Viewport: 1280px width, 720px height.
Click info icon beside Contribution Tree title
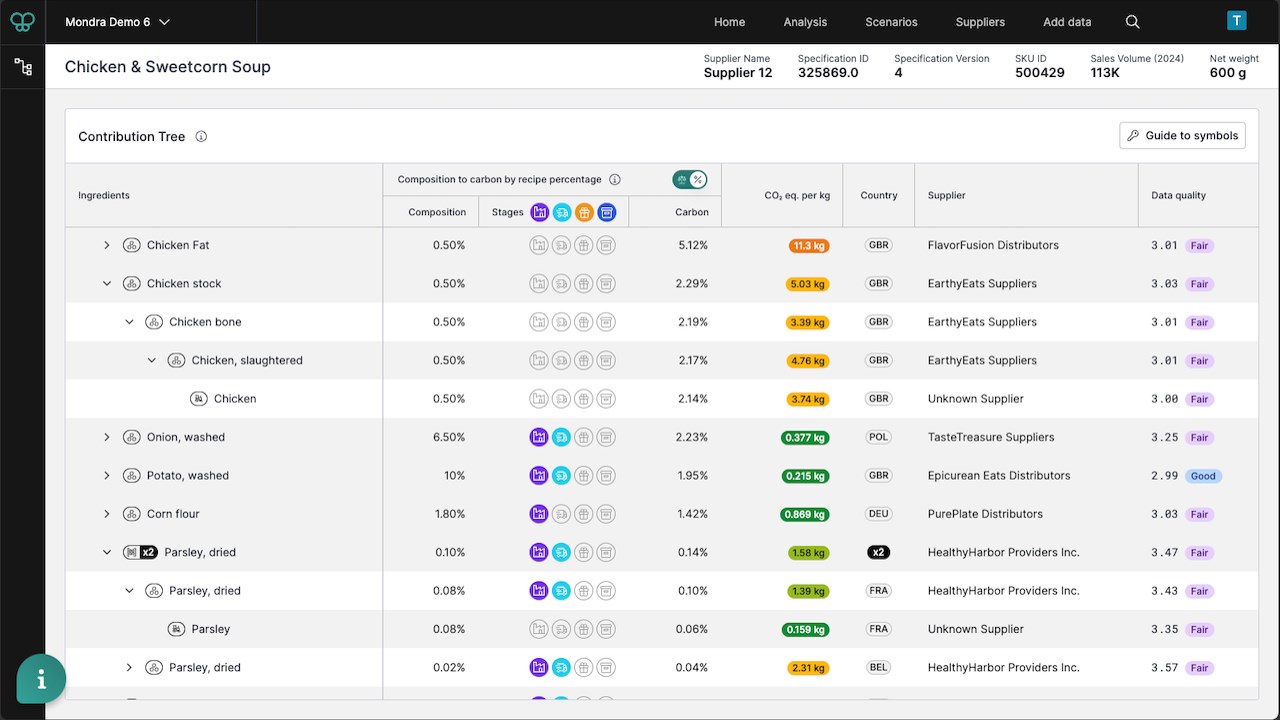(201, 137)
